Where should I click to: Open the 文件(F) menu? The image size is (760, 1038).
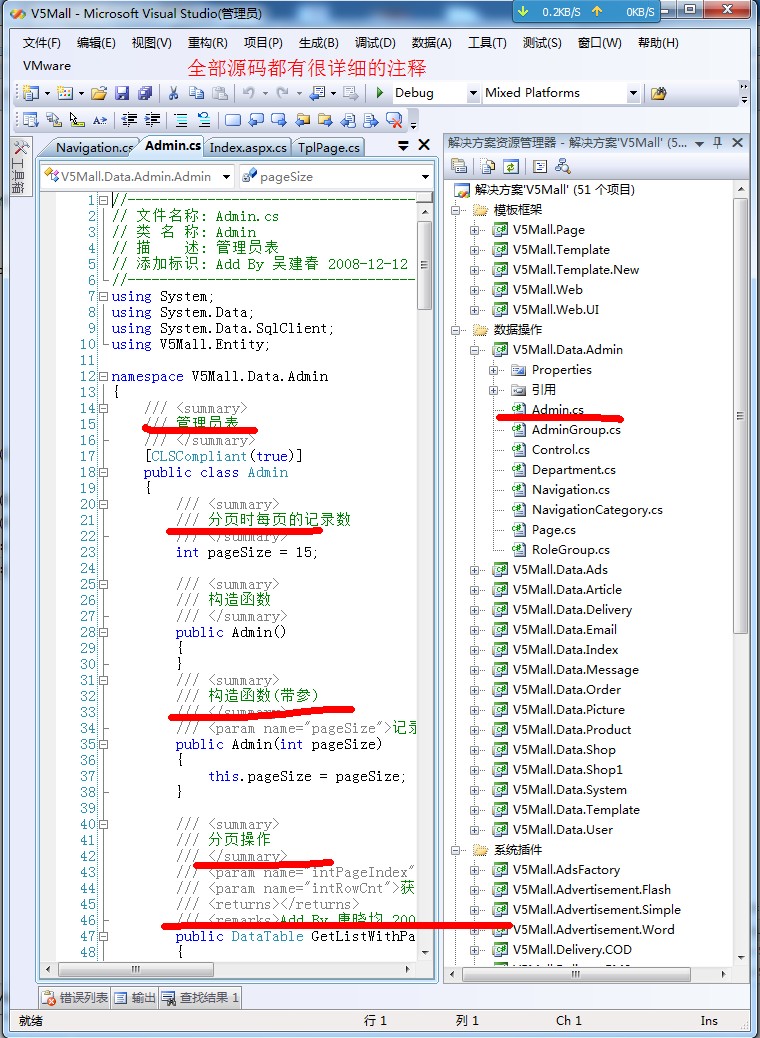tap(41, 43)
